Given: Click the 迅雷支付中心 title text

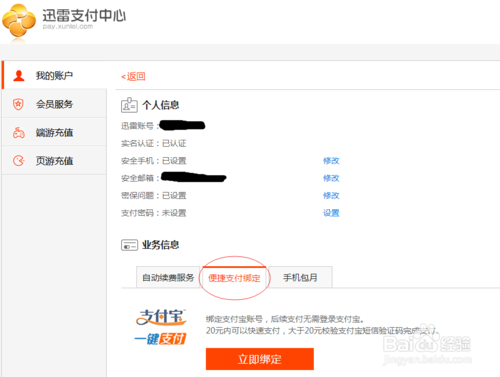Looking at the screenshot, I should click(84, 15).
